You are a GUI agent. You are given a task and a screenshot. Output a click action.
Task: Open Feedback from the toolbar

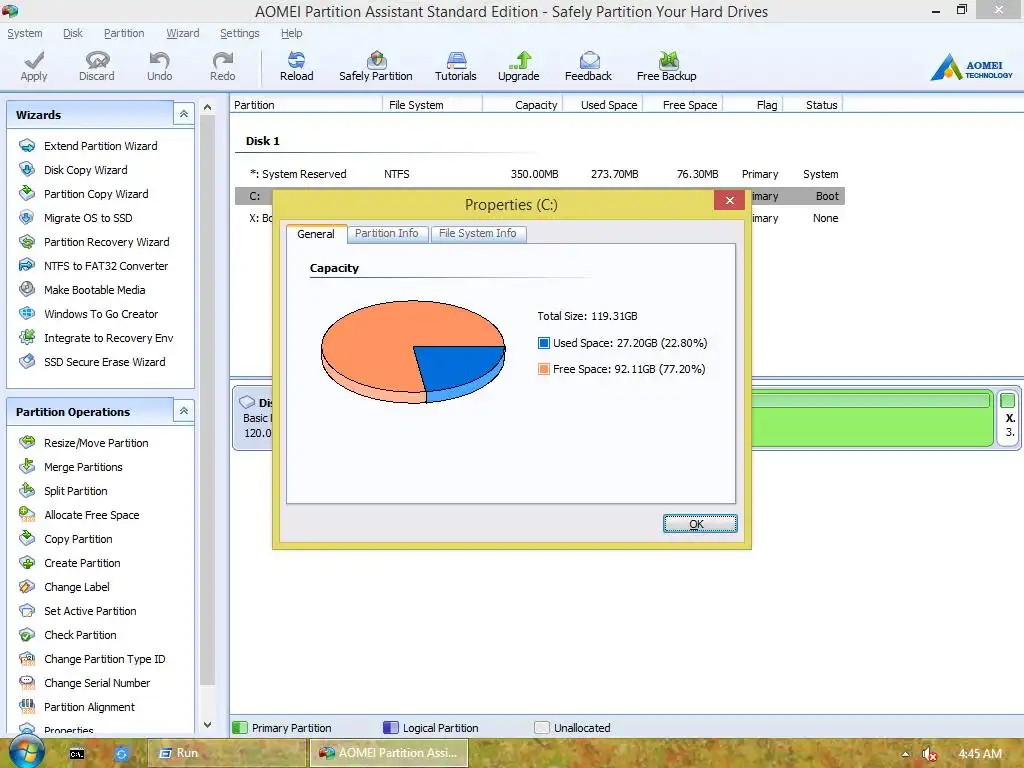click(x=588, y=67)
